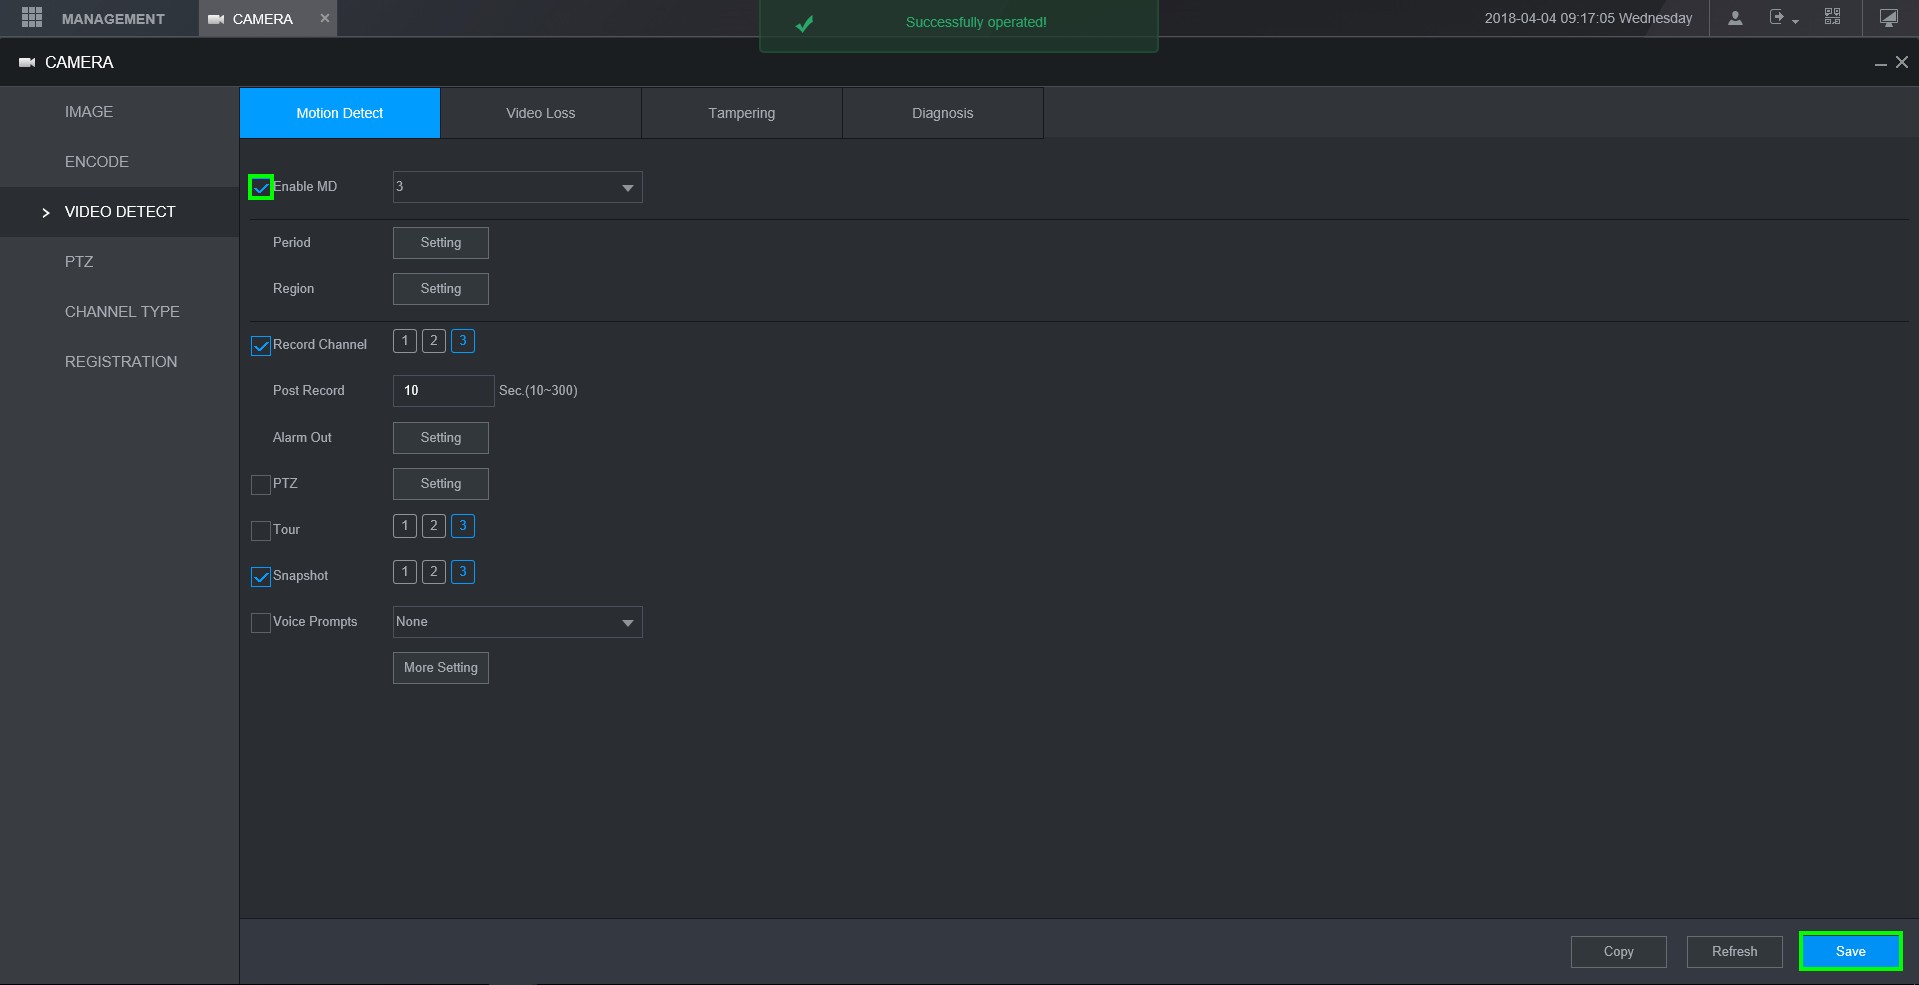1919x985 pixels.
Task: Switch to the Video Loss tab
Action: [x=541, y=113]
